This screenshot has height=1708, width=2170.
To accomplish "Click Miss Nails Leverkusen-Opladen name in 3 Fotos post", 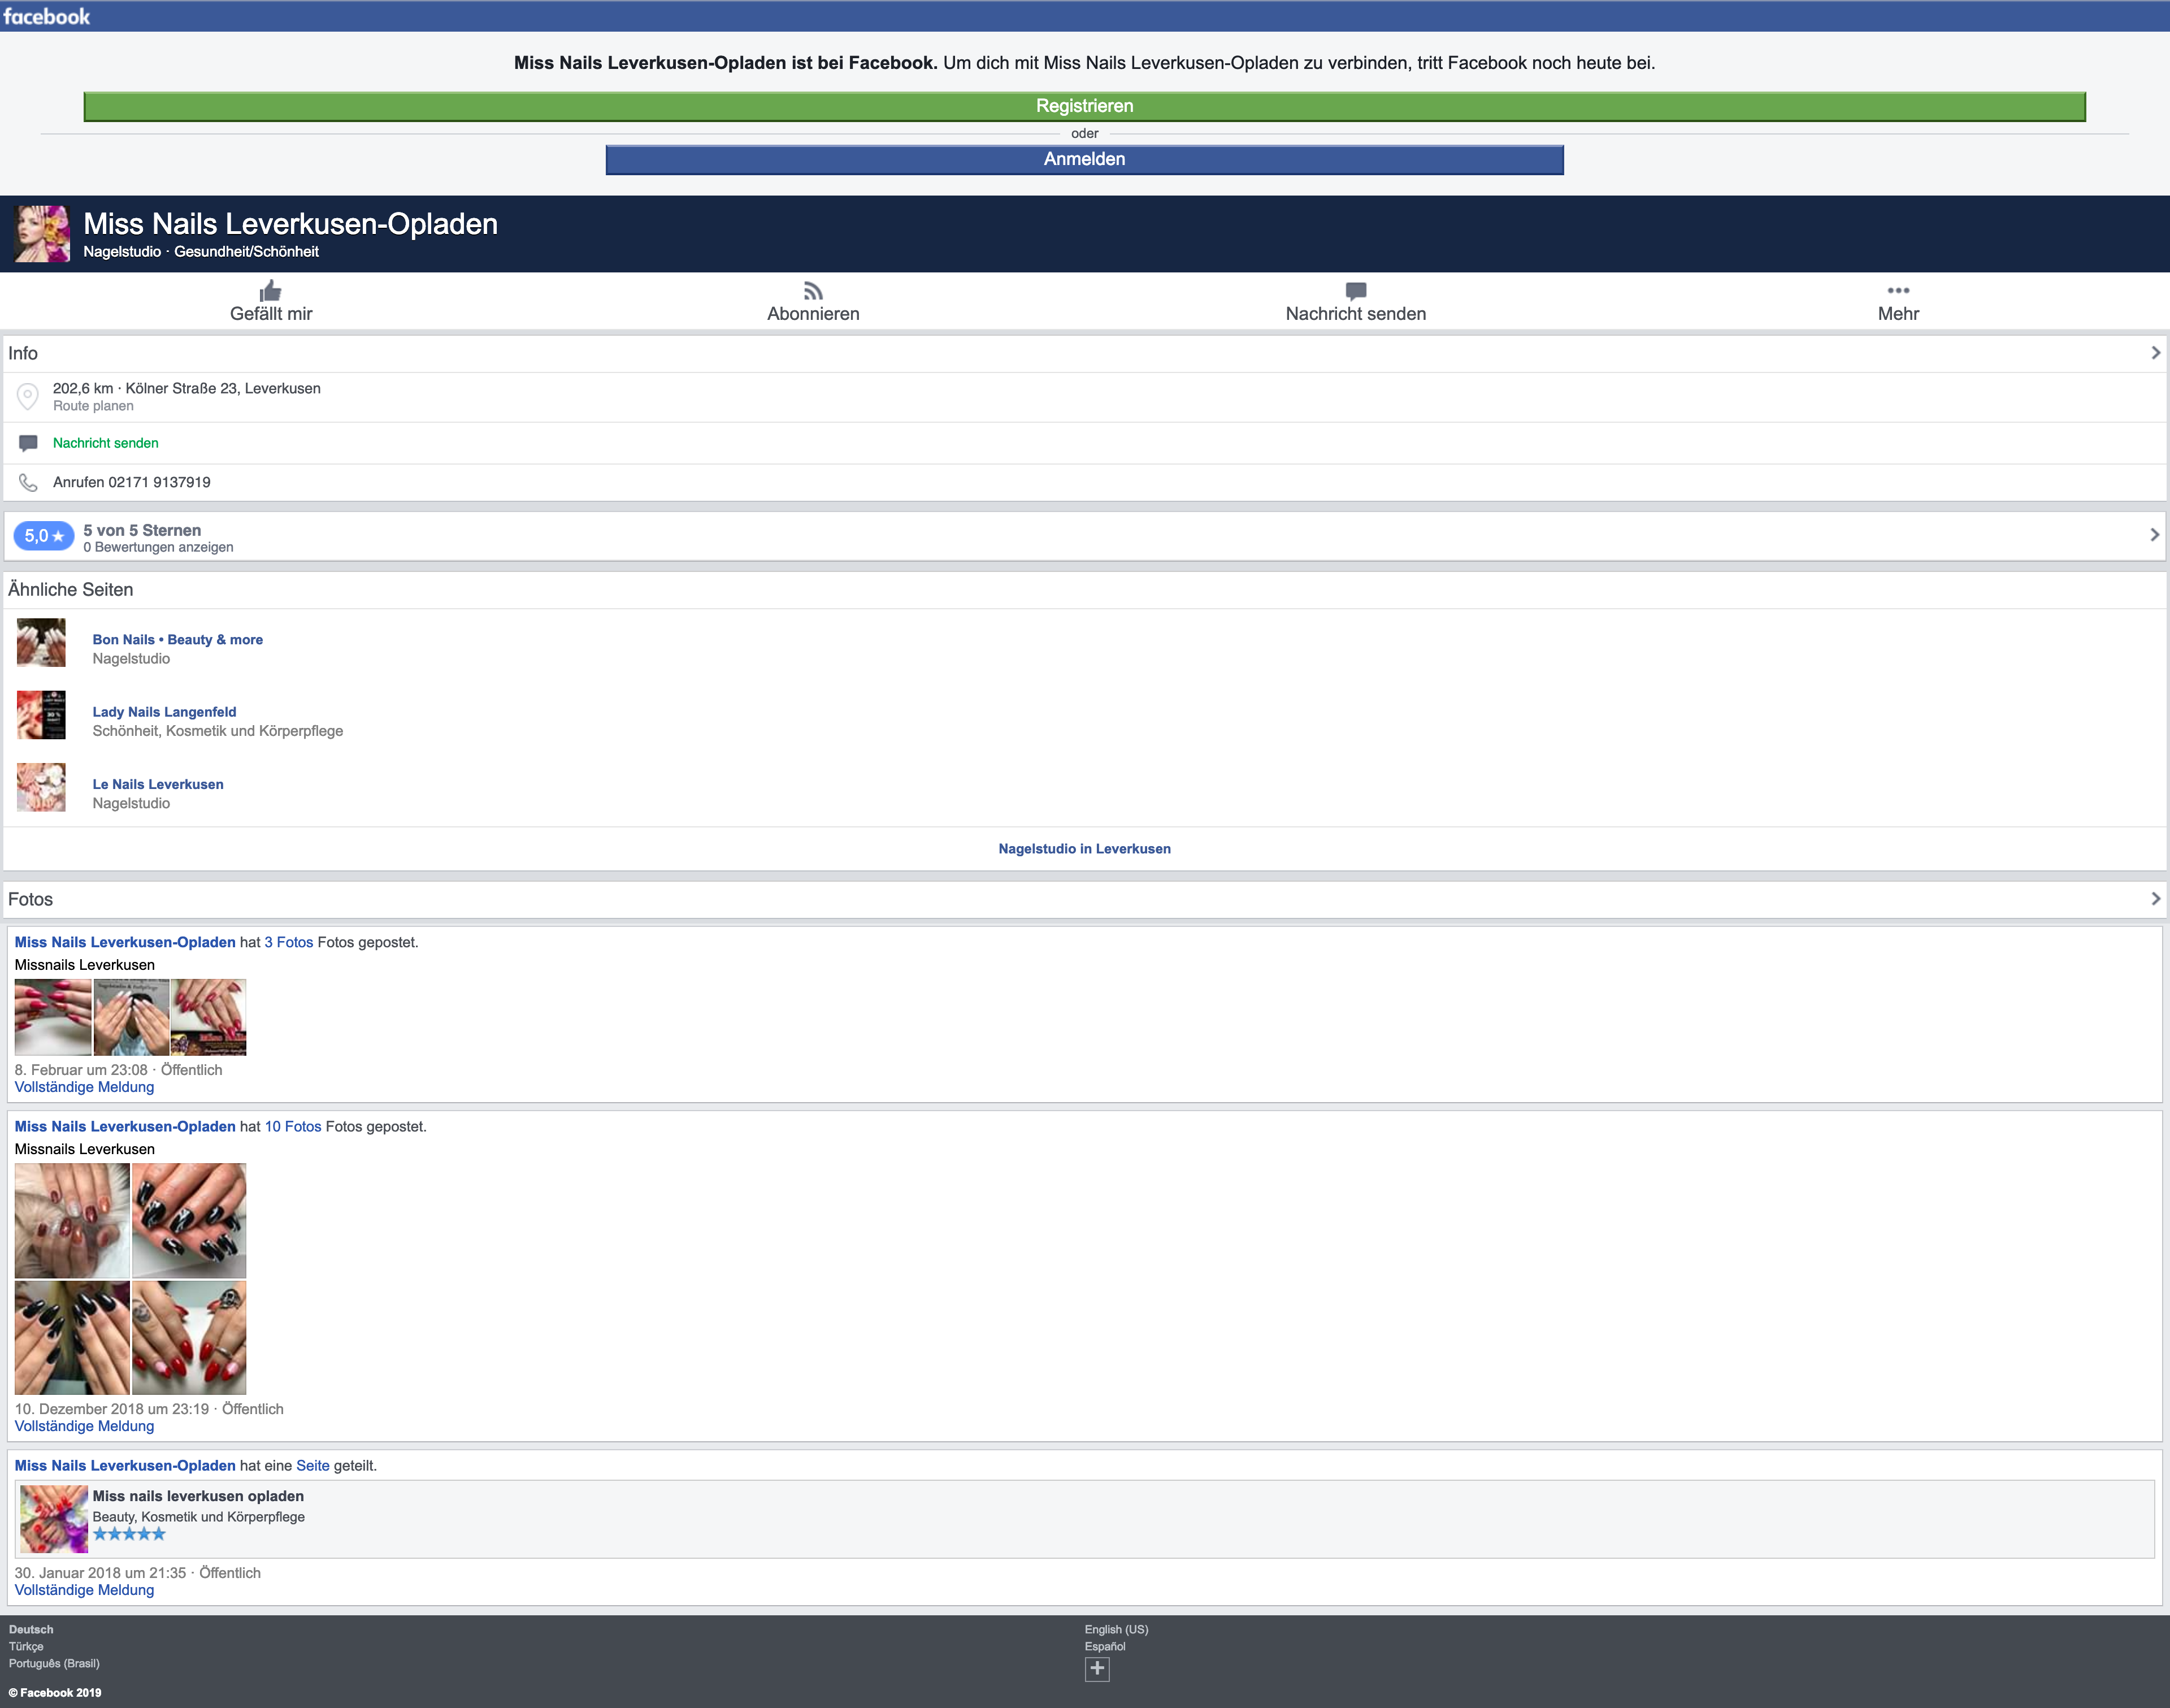I will [x=125, y=942].
